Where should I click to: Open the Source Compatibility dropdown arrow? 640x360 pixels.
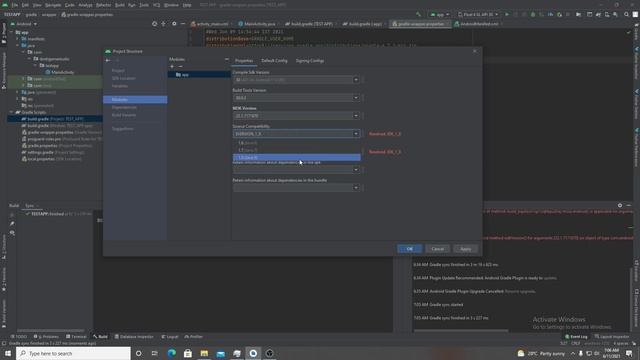coord(356,133)
